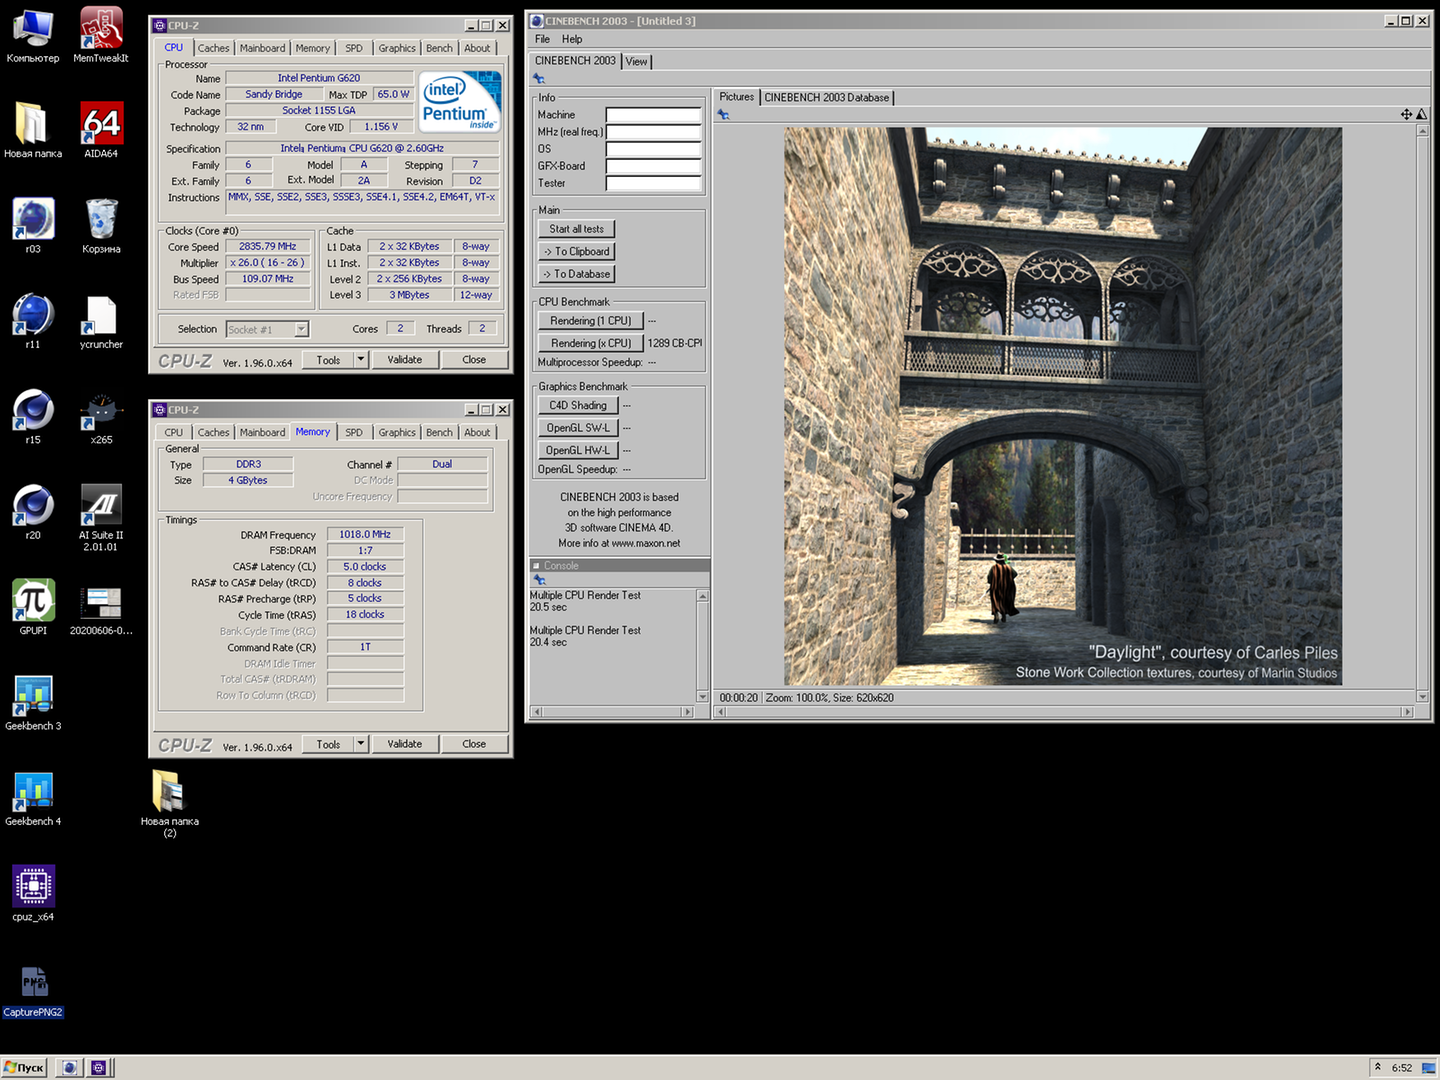Open Mainboard tab in upper CPU-Z window
The height and width of the screenshot is (1080, 1440).
coord(262,48)
